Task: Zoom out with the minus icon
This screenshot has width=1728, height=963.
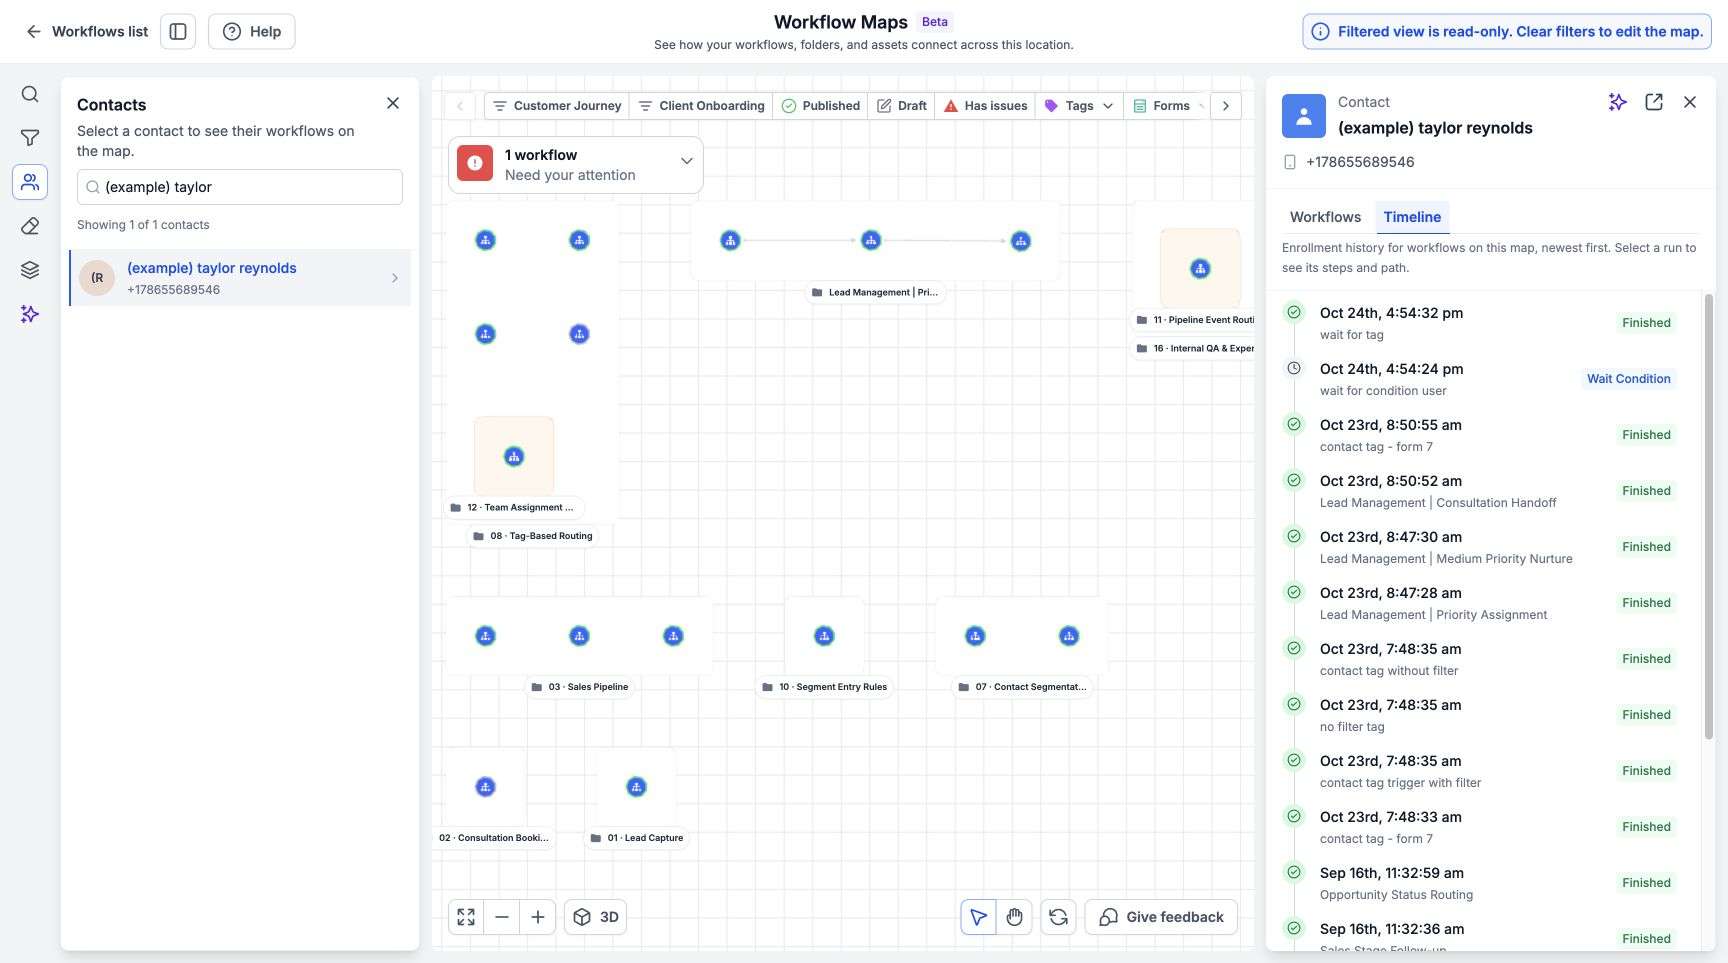Action: (x=502, y=917)
